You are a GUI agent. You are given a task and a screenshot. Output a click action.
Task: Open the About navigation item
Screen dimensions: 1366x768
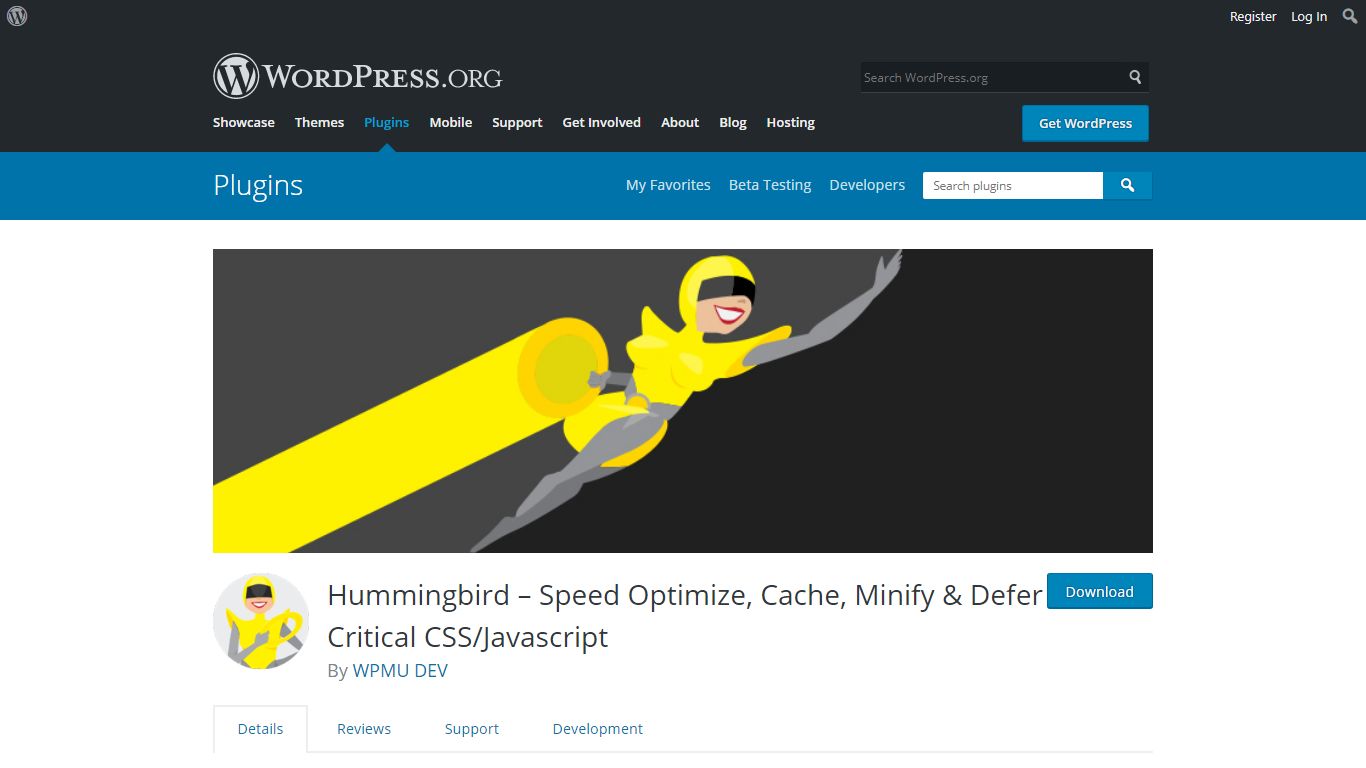click(680, 122)
